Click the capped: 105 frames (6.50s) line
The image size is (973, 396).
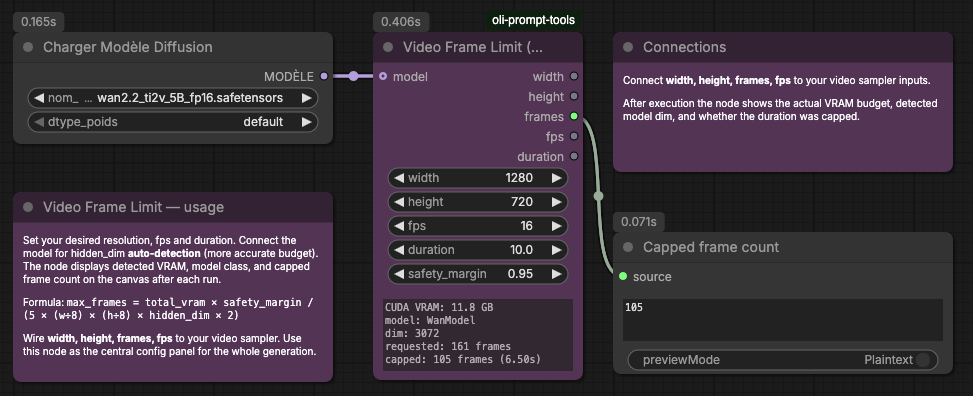463,359
